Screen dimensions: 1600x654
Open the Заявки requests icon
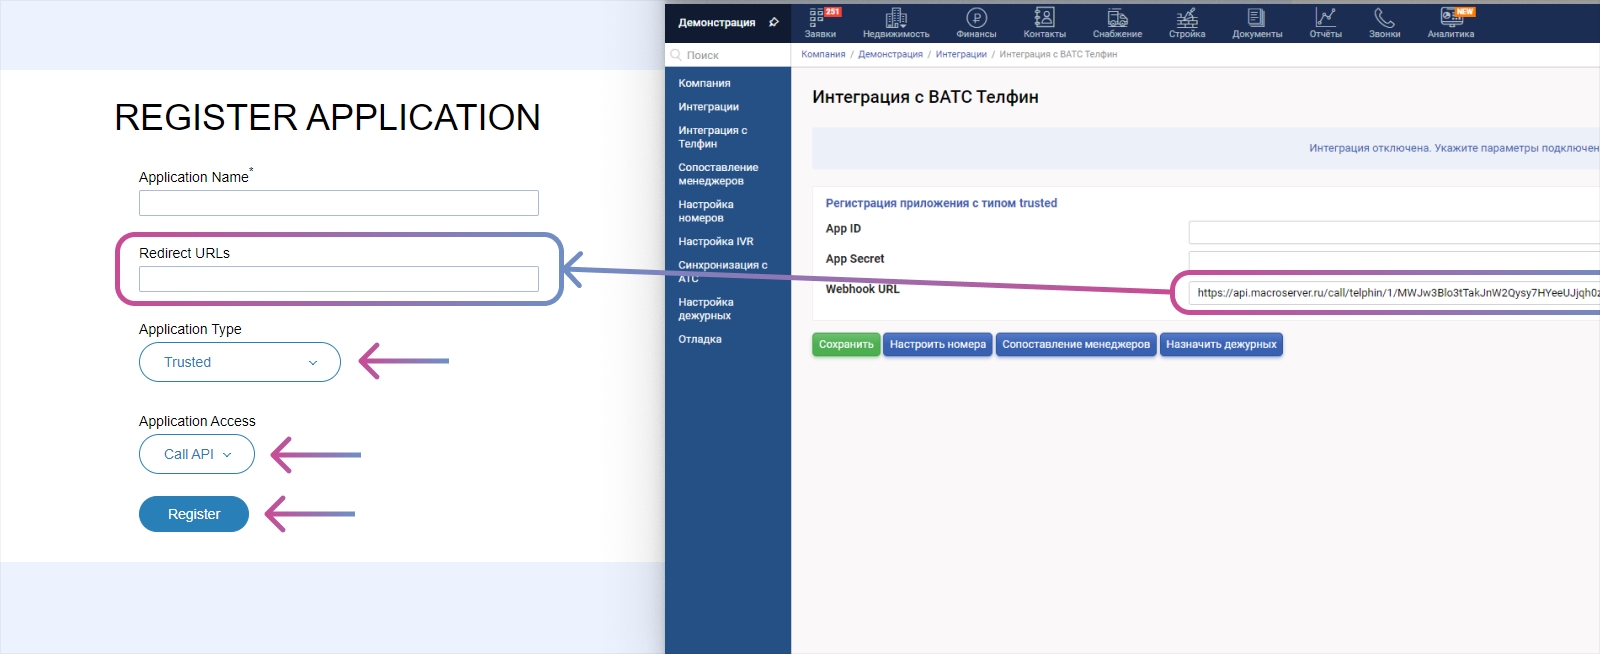(x=819, y=18)
